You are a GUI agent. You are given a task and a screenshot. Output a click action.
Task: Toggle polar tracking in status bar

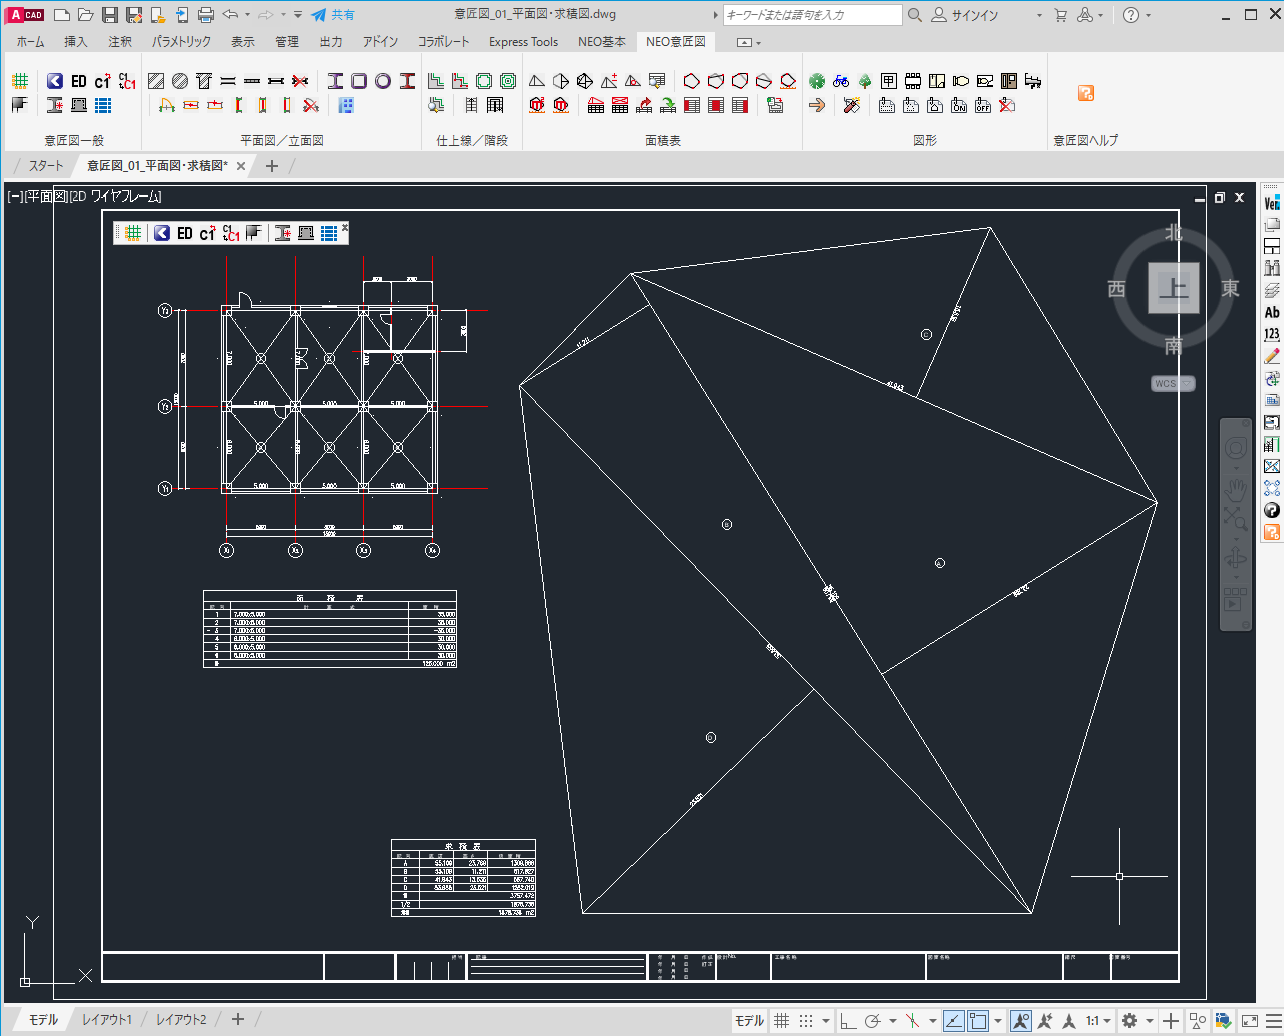(872, 1021)
